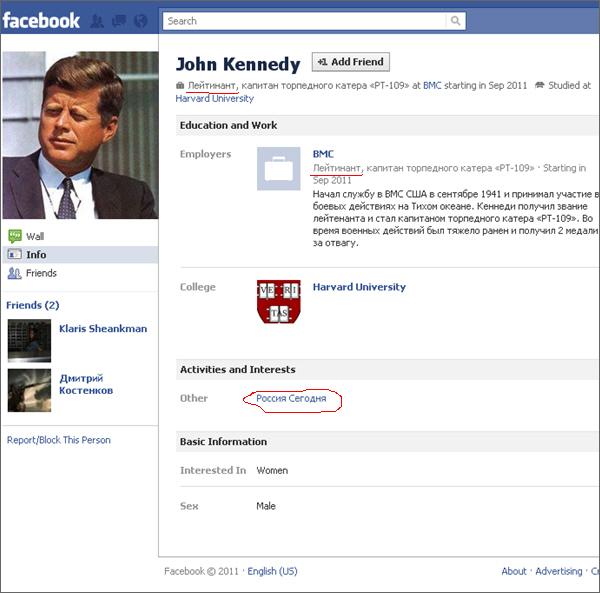Open Harvard University under College

pyautogui.click(x=359, y=287)
